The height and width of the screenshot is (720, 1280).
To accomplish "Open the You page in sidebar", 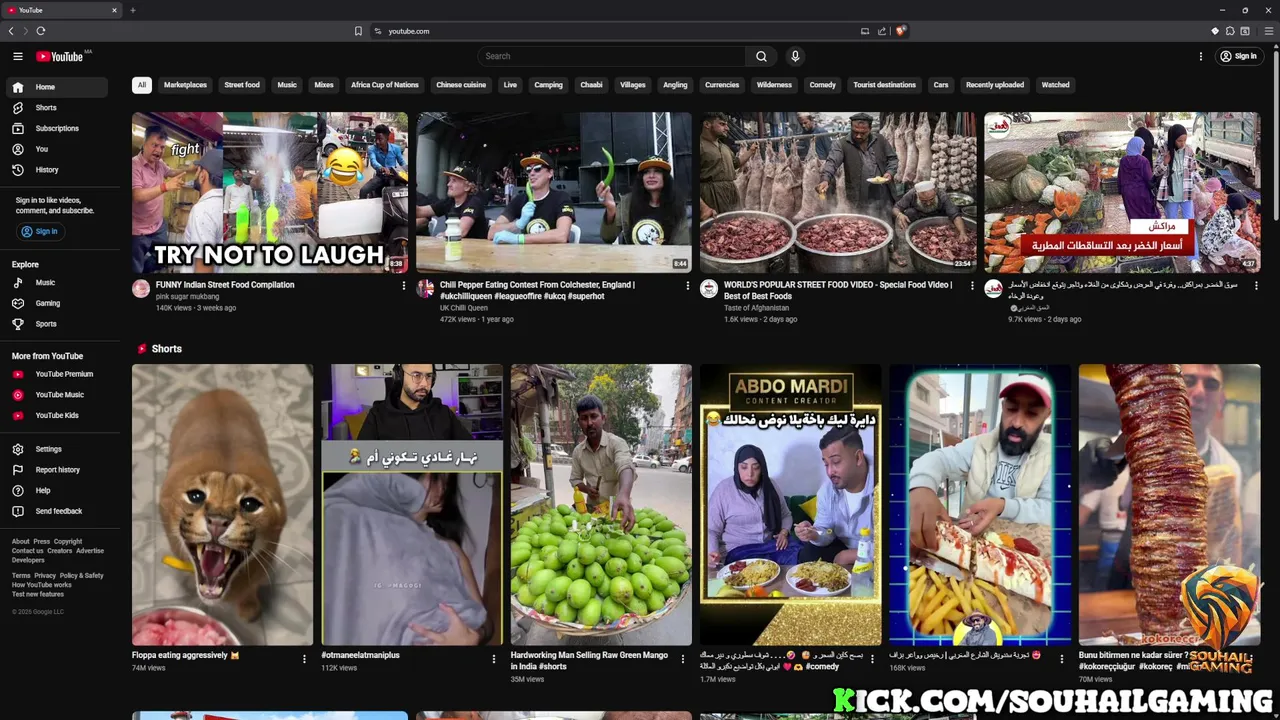I will 56,149.
